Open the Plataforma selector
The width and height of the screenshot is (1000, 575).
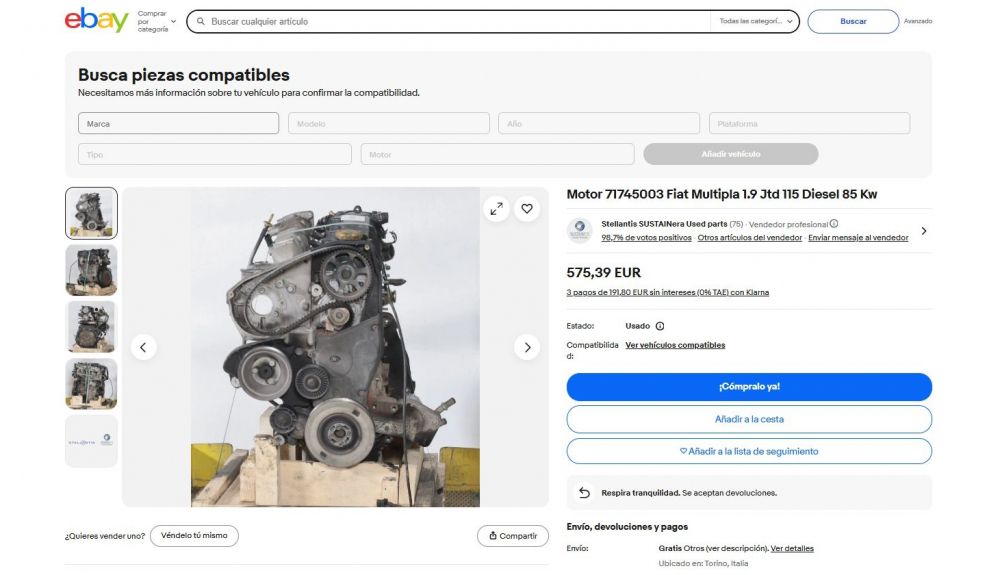(809, 124)
